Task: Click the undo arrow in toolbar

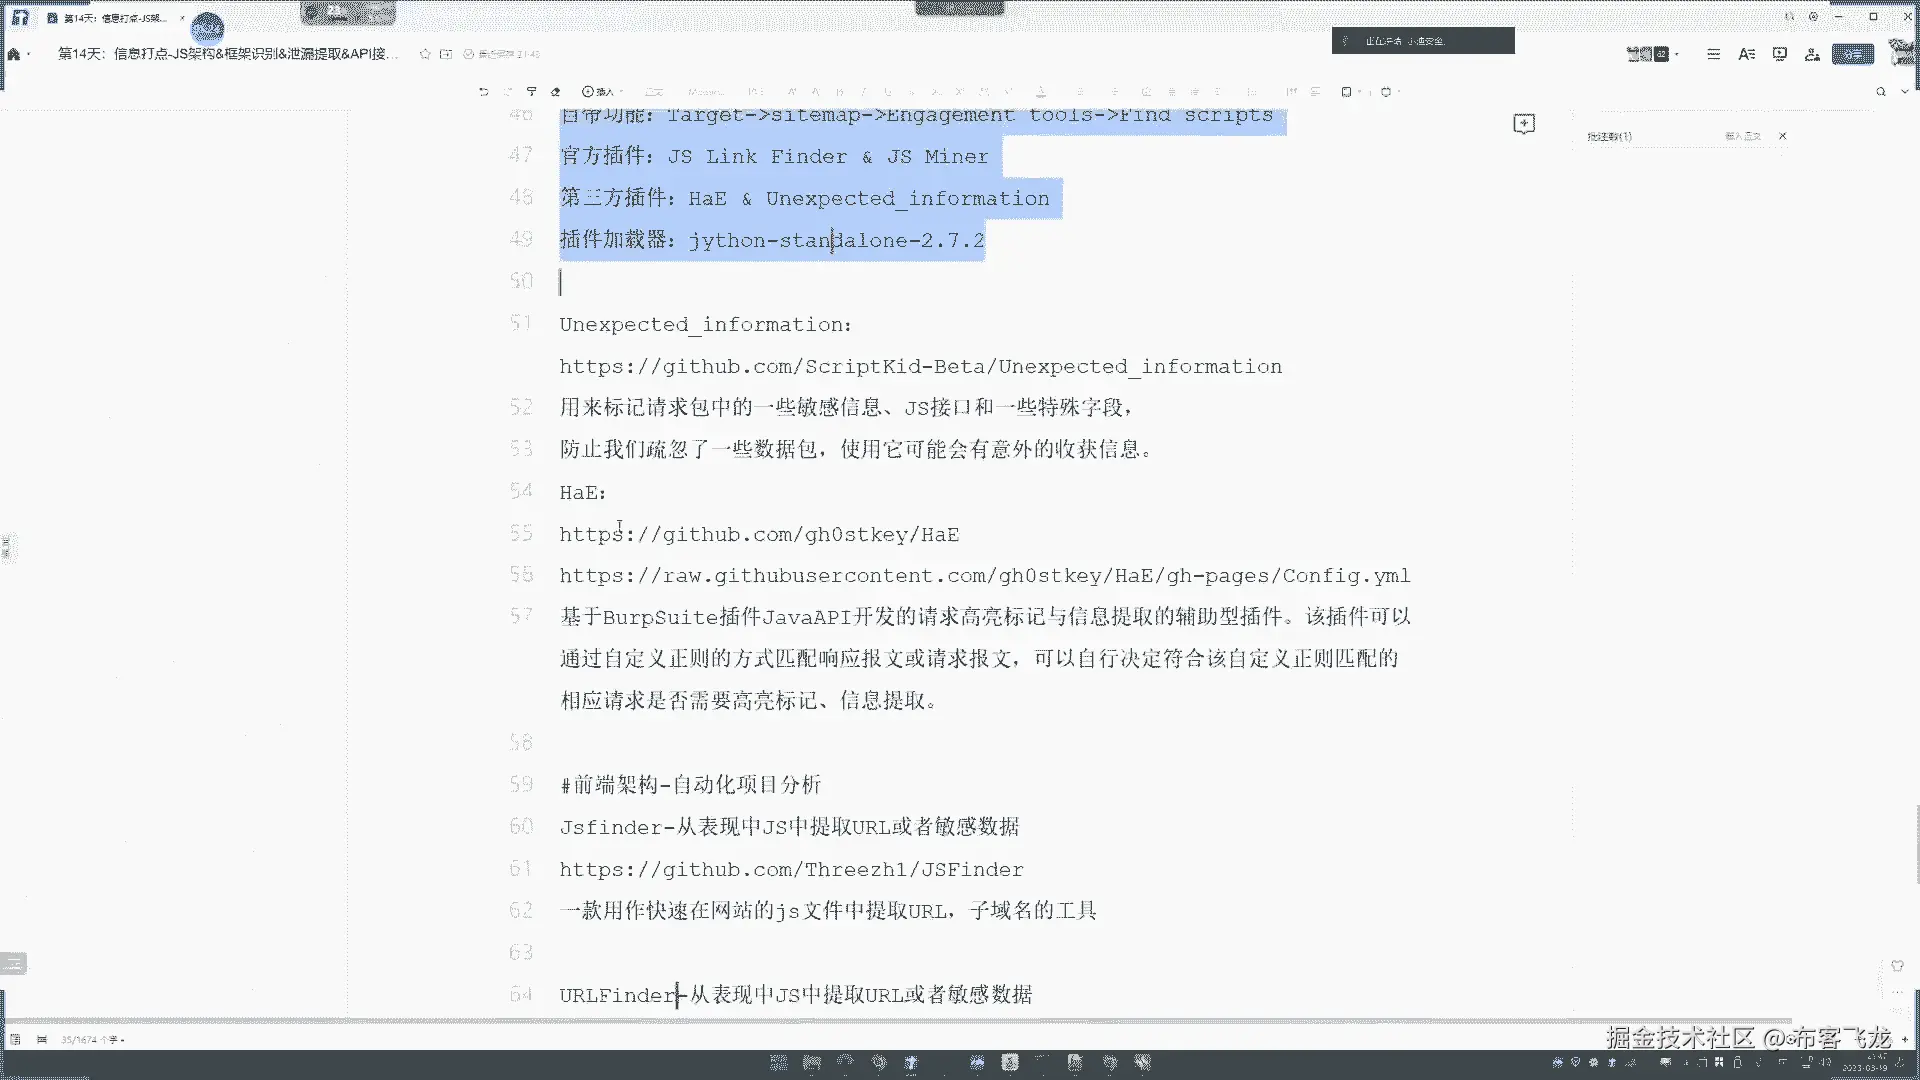Action: point(484,92)
